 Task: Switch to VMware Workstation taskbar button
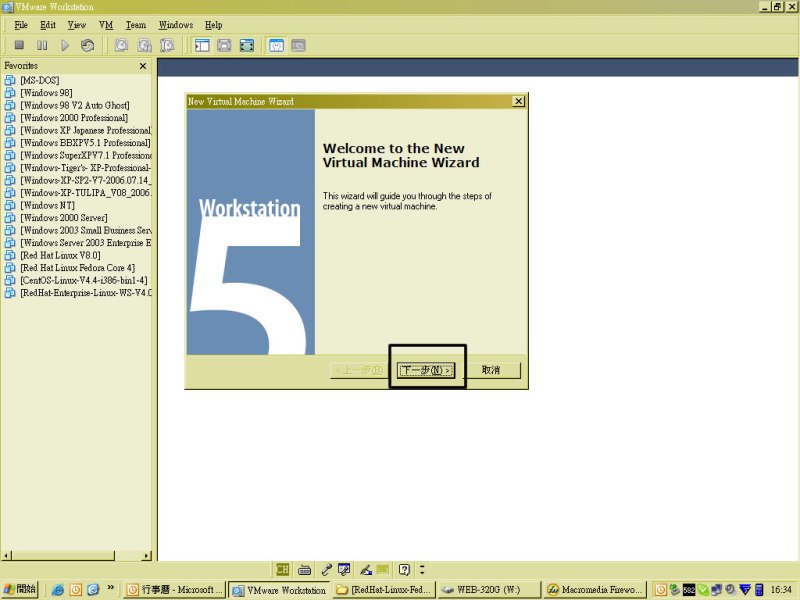[279, 590]
